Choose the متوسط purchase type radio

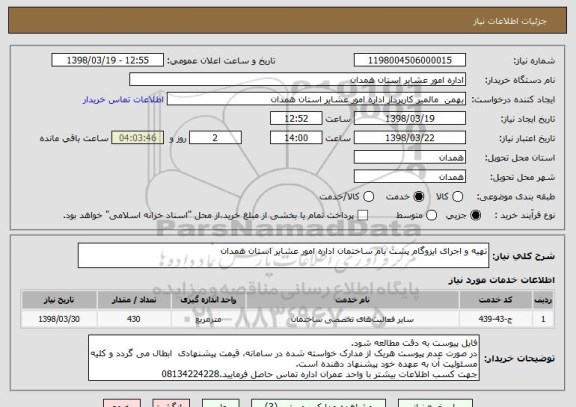tap(431, 215)
